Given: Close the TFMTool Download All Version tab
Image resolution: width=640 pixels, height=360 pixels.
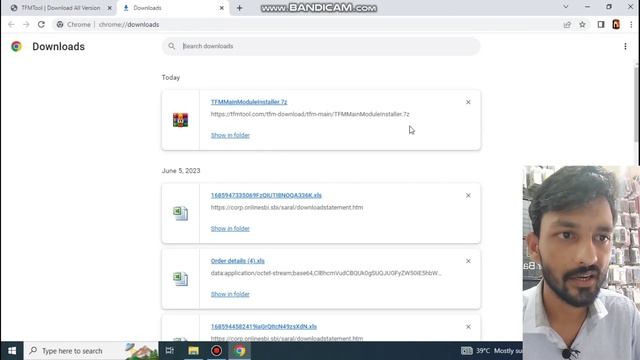Looking at the screenshot, I should (x=109, y=8).
